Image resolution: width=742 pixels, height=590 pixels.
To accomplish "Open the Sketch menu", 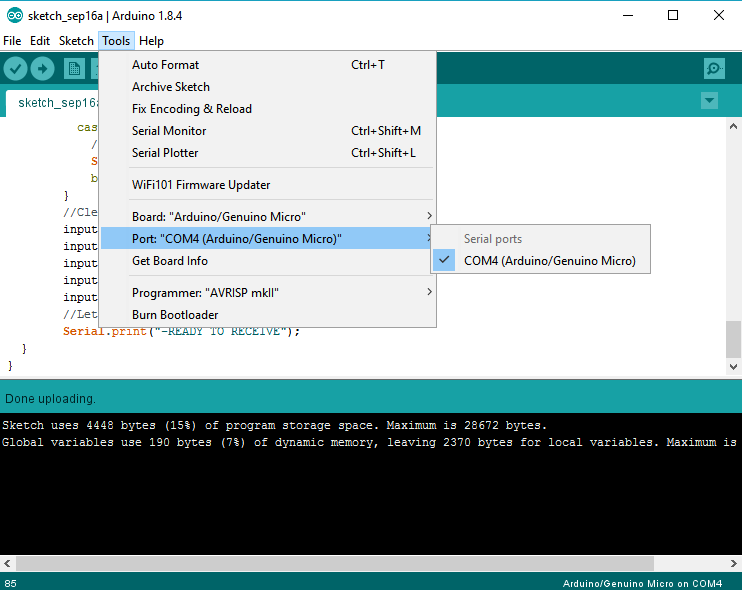I will click(x=76, y=41).
